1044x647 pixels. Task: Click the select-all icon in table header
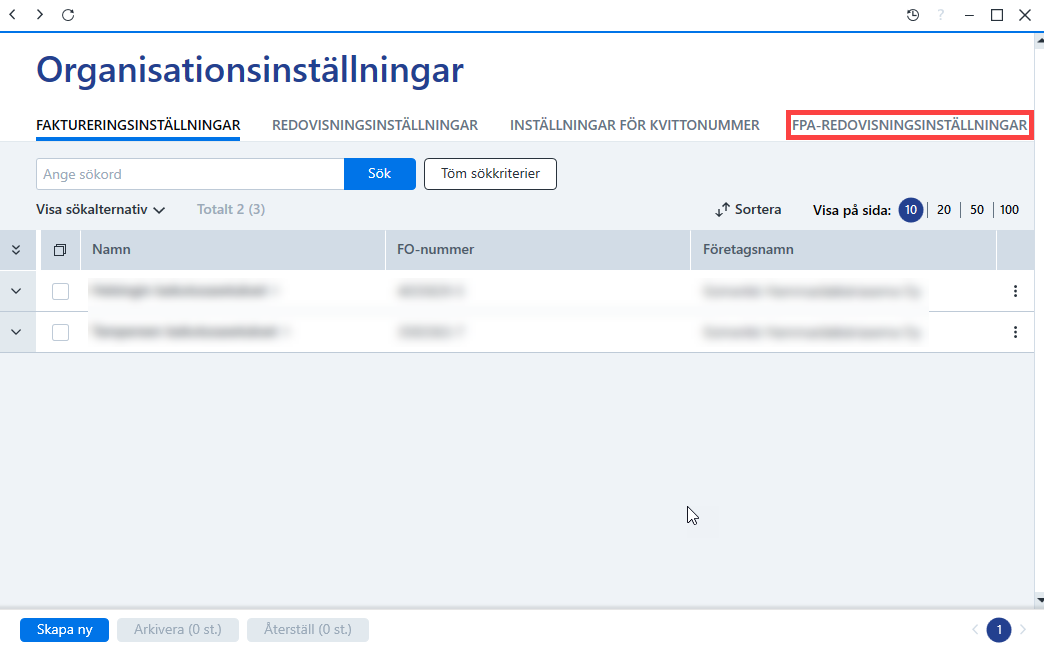click(60, 250)
